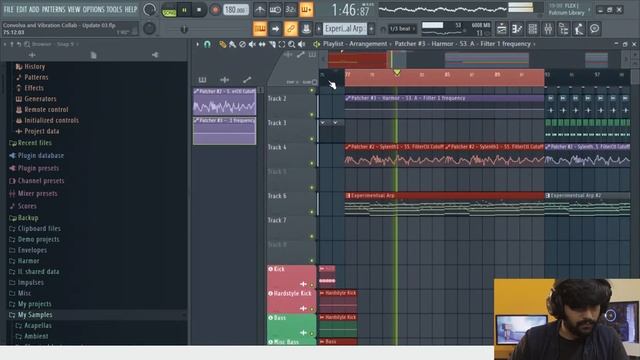Open the OPTIONS menu
640x360 pixels.
[x=93, y=9]
